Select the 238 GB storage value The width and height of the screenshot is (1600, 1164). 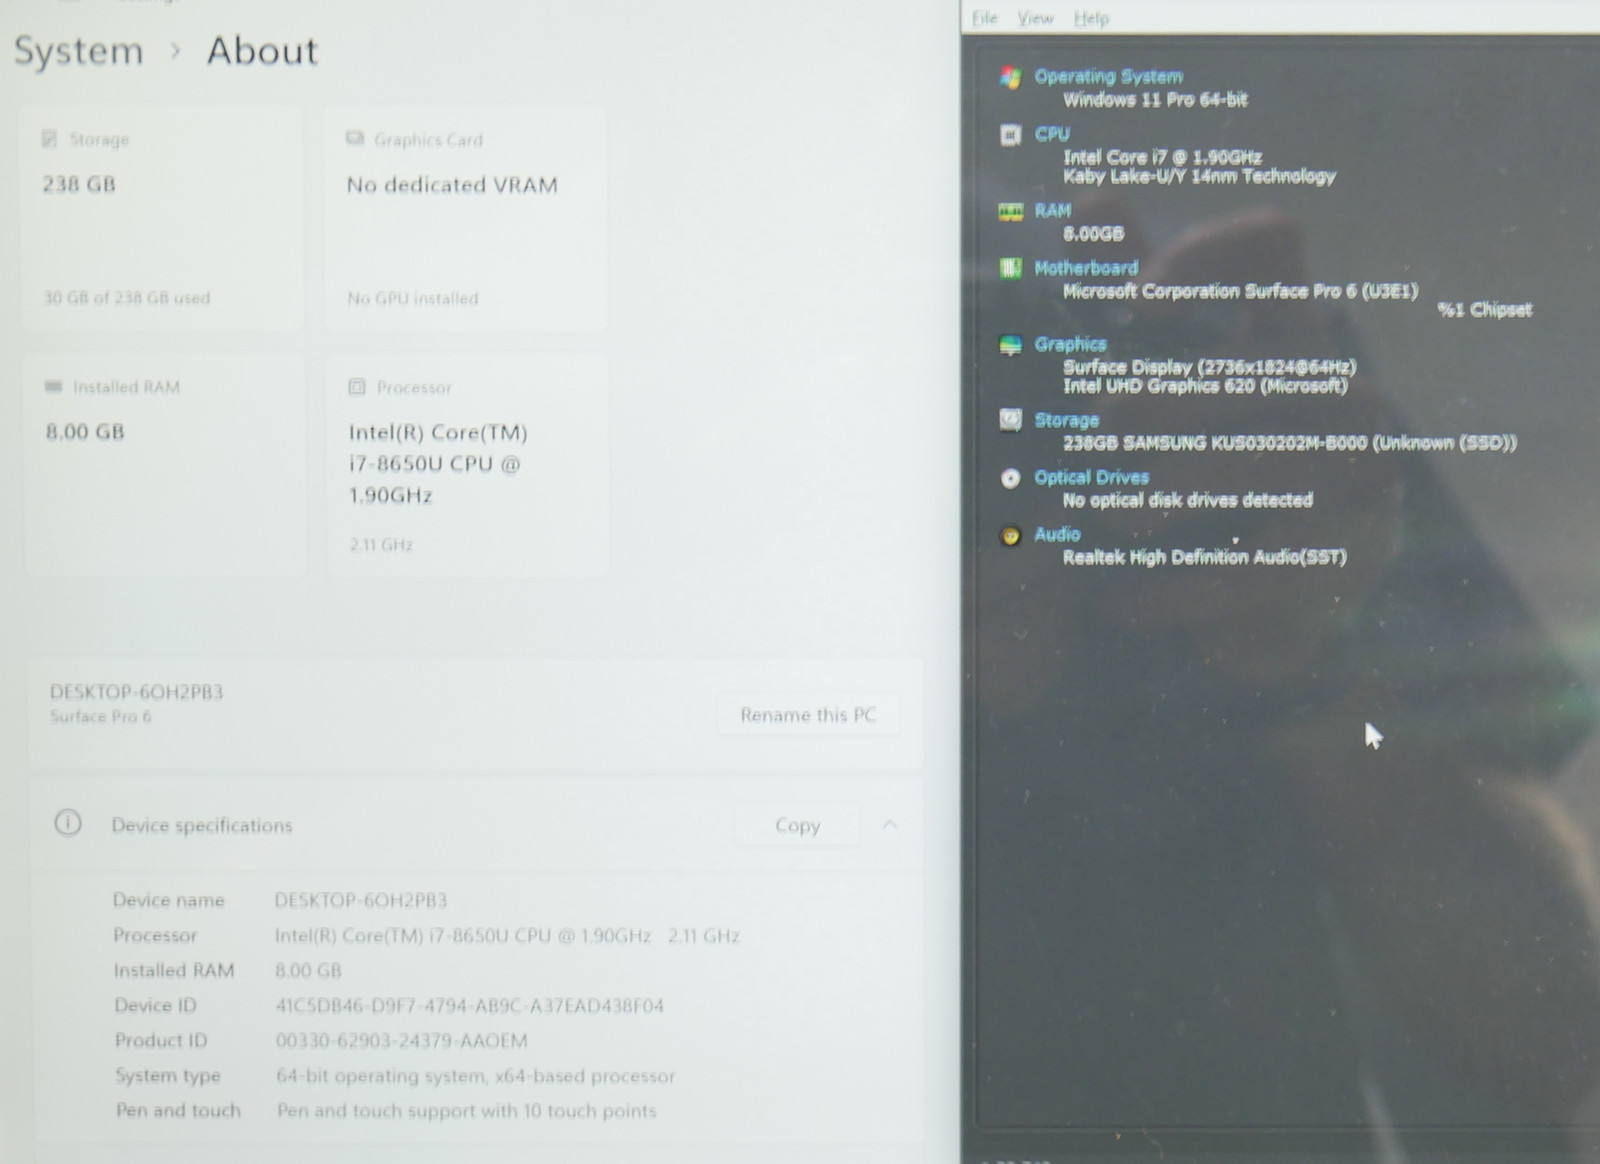[x=79, y=184]
